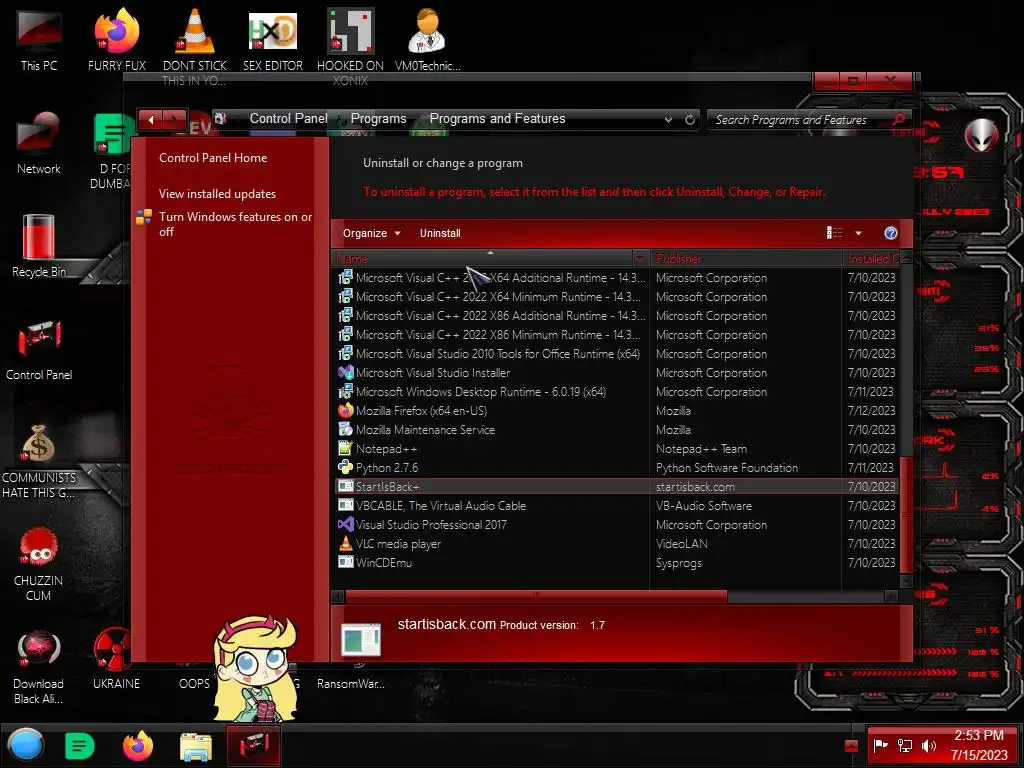
Task: Select Visual Studio 2010 Tools for Office Runtime
Action: point(616,354)
